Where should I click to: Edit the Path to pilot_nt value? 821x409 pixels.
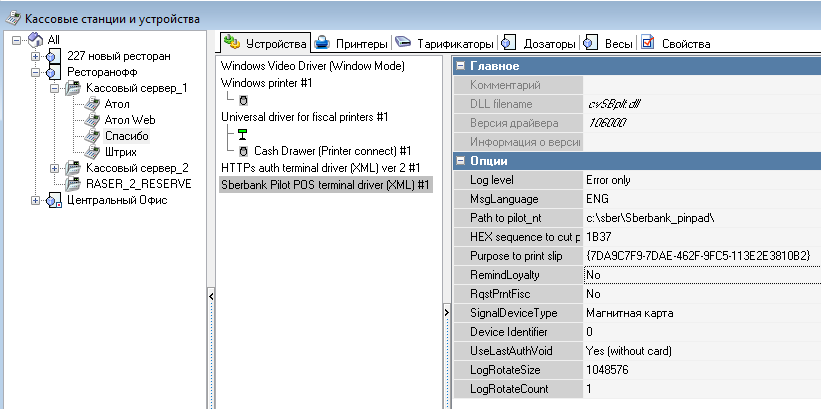700,218
